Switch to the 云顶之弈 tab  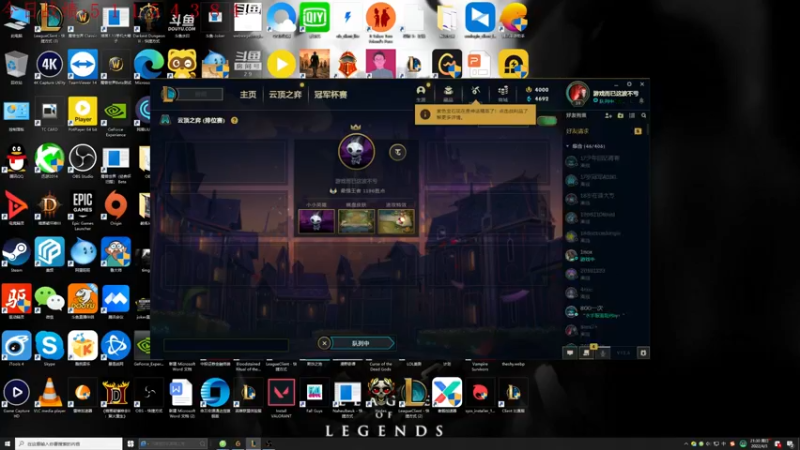(285, 94)
